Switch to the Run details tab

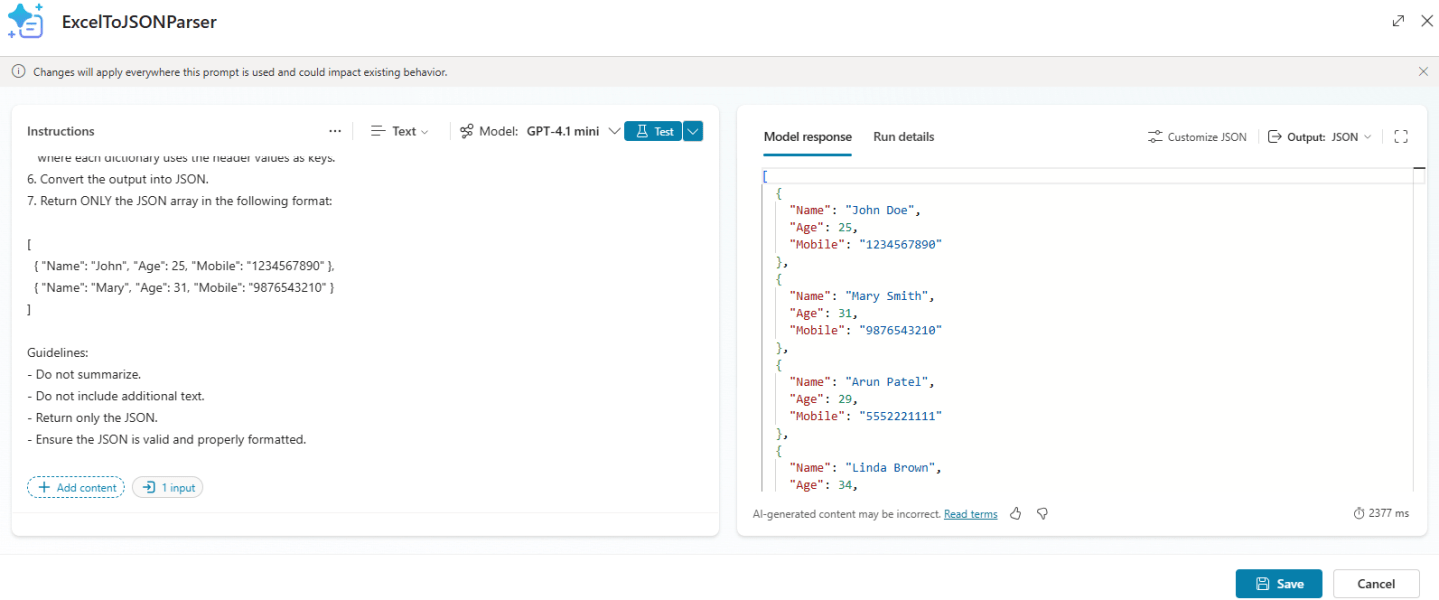[903, 136]
